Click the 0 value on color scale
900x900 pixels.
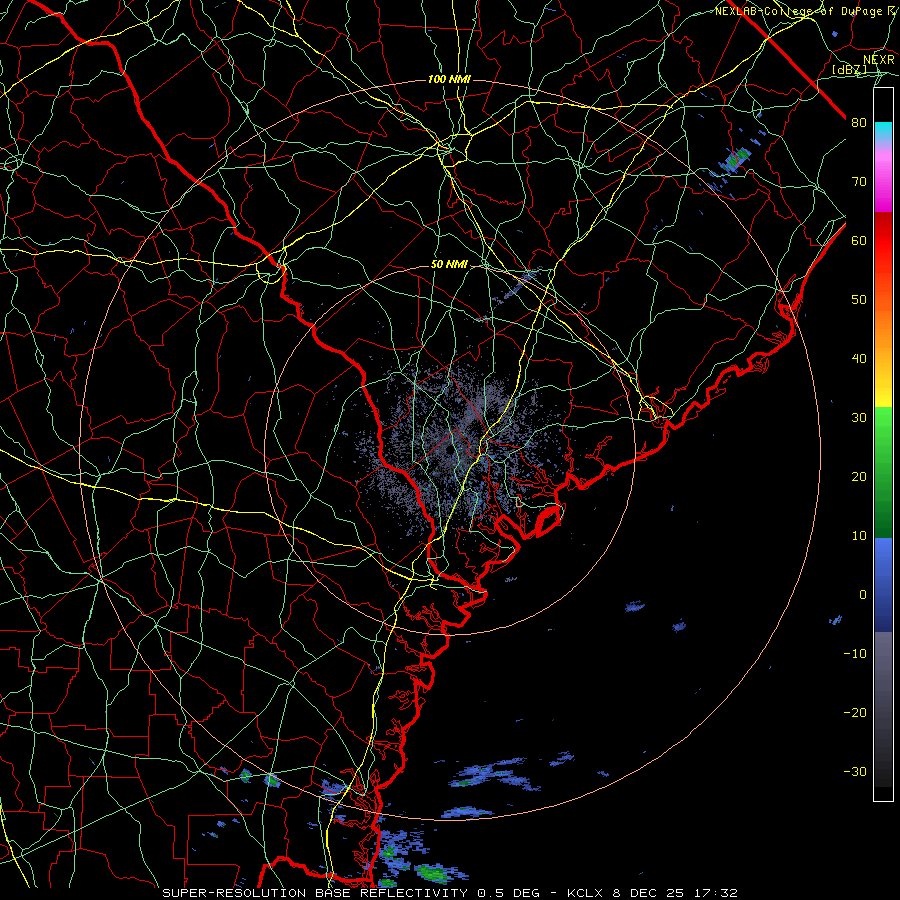tap(862, 595)
